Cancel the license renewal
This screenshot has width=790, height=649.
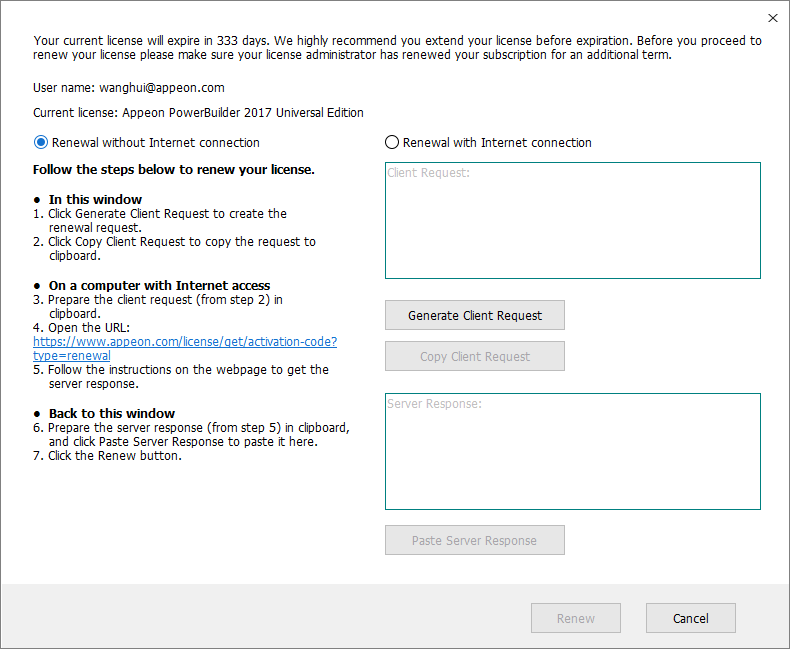[x=690, y=618]
